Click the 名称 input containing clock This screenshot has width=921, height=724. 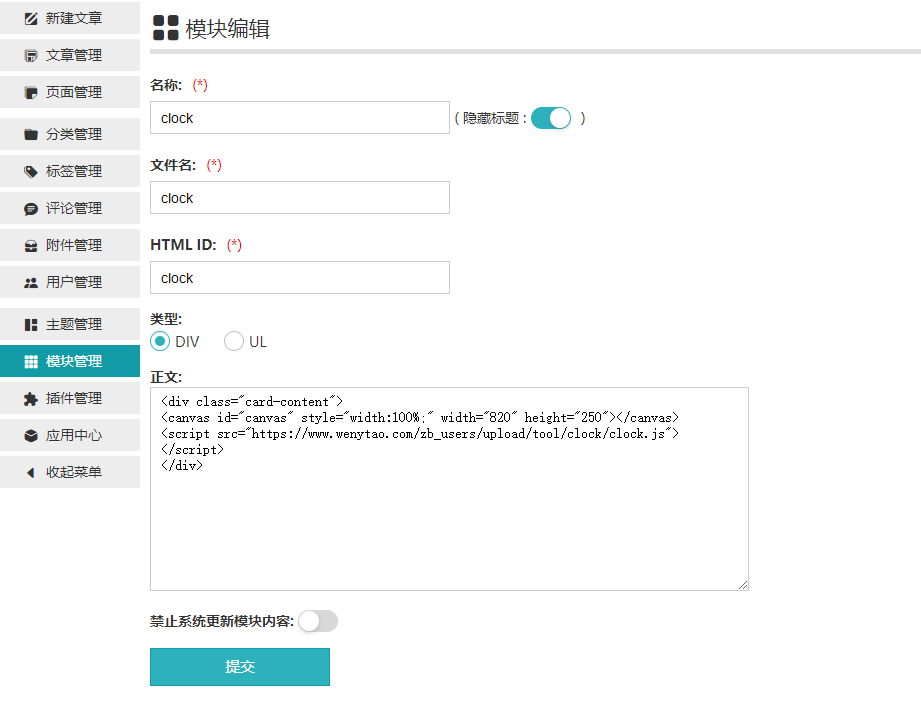pyautogui.click(x=299, y=117)
